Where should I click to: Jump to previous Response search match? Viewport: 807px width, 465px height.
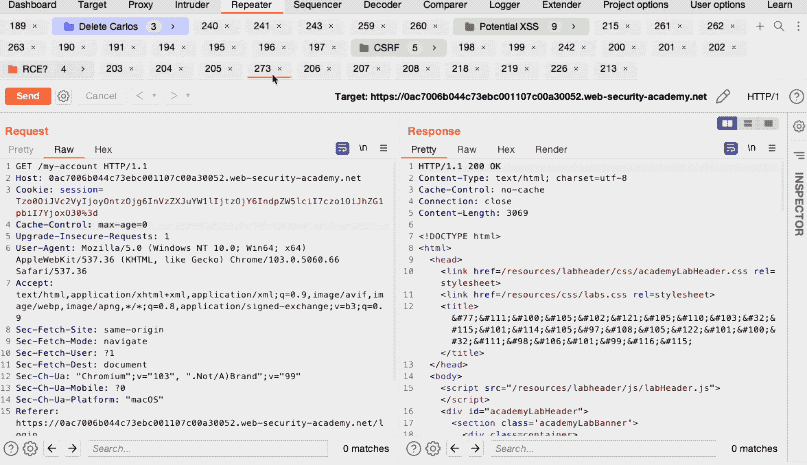pos(454,449)
